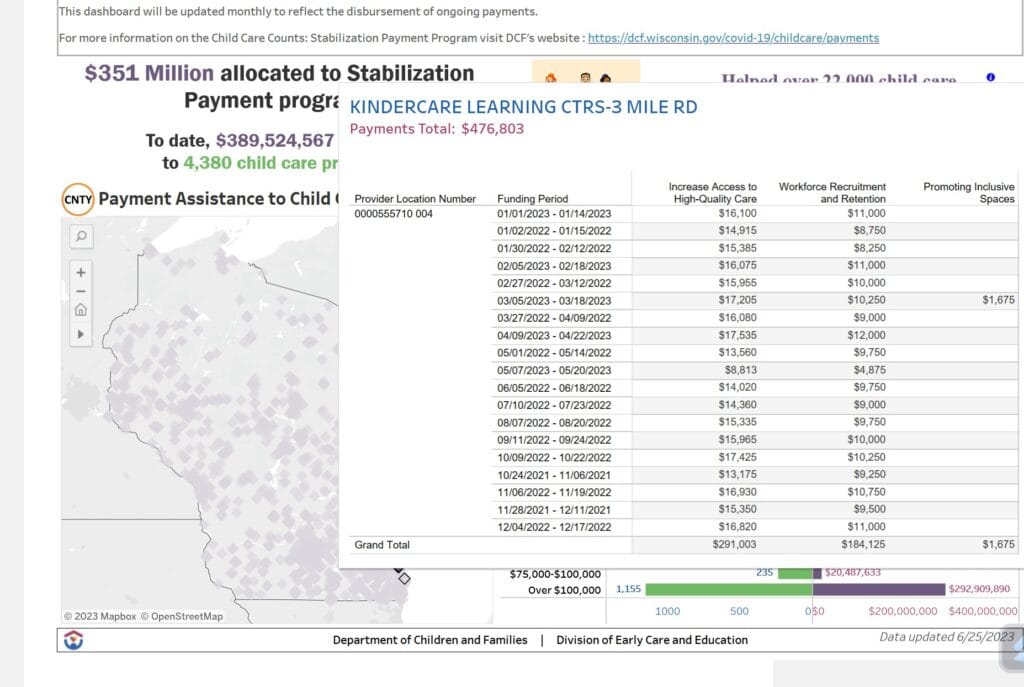The height and width of the screenshot is (687, 1024).
Task: Reset the map with the home icon
Action: coord(81,310)
